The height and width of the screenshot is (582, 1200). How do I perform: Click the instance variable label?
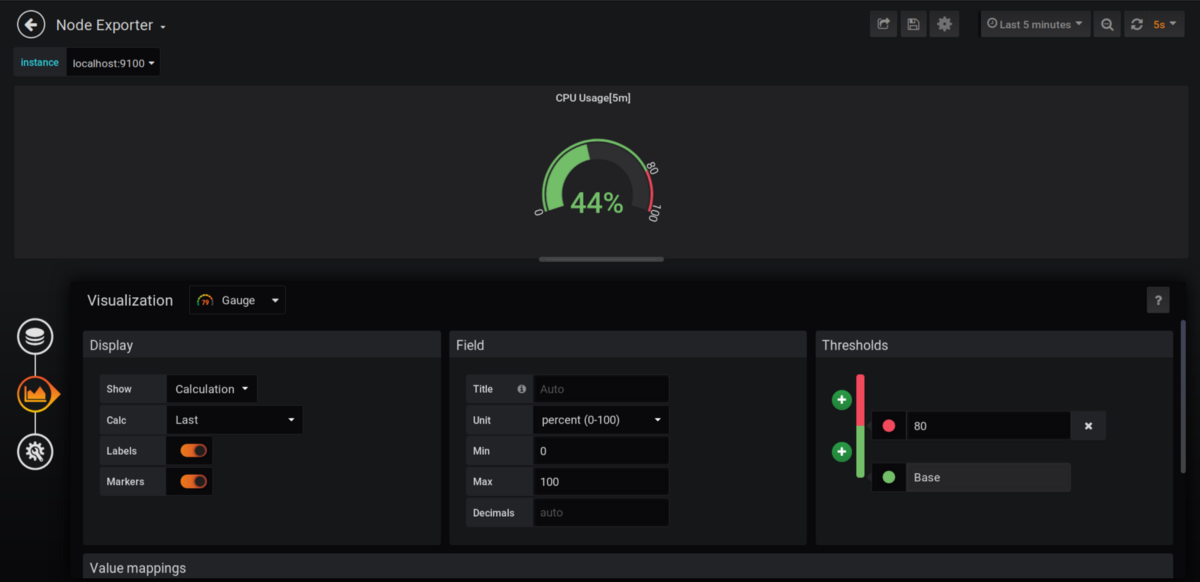tap(40, 63)
